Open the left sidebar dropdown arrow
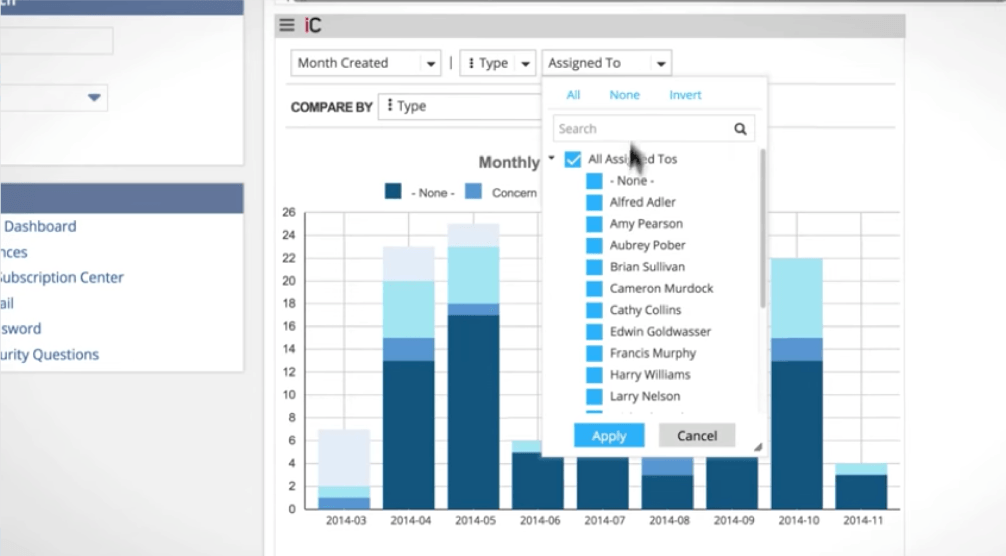The height and width of the screenshot is (556, 1006). (94, 97)
